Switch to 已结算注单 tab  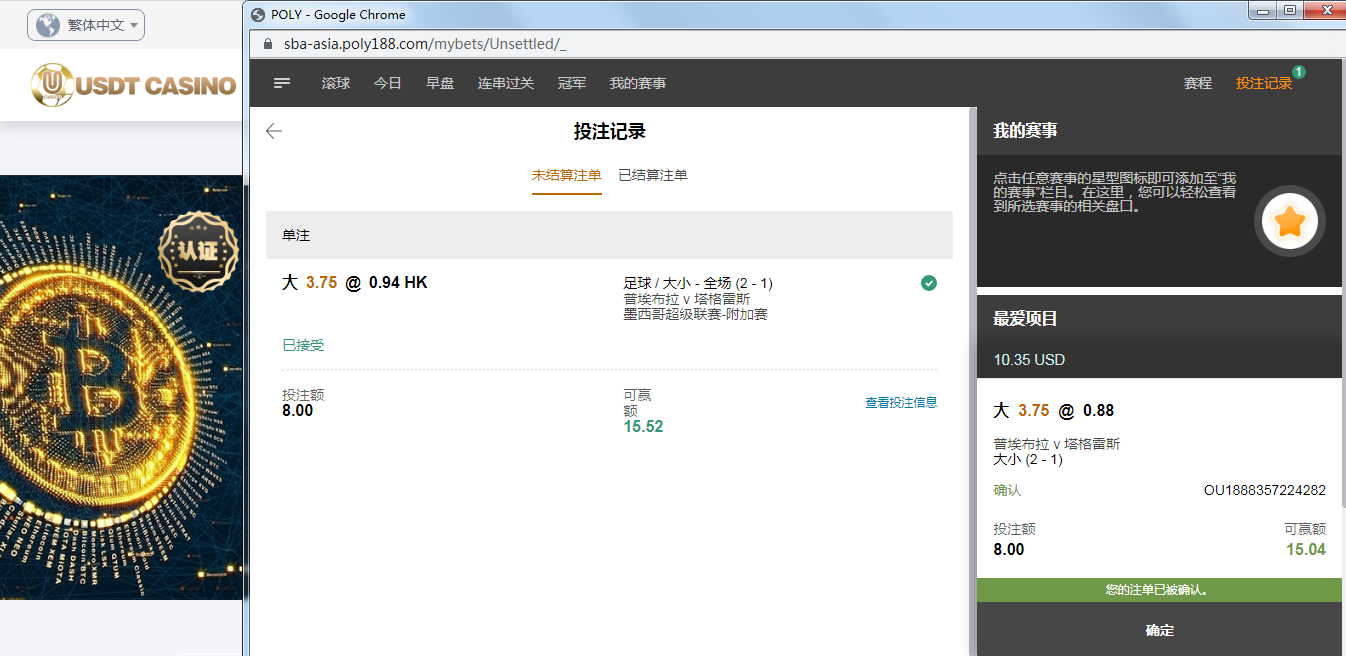[x=652, y=175]
